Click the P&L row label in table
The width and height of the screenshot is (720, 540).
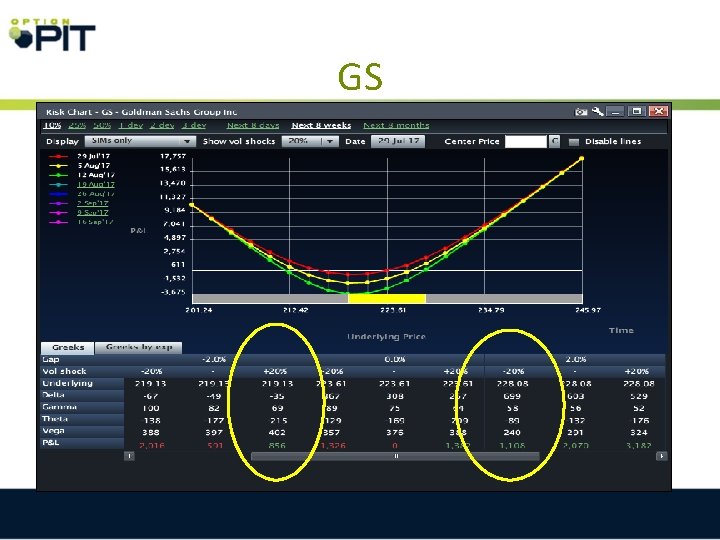pos(51,443)
